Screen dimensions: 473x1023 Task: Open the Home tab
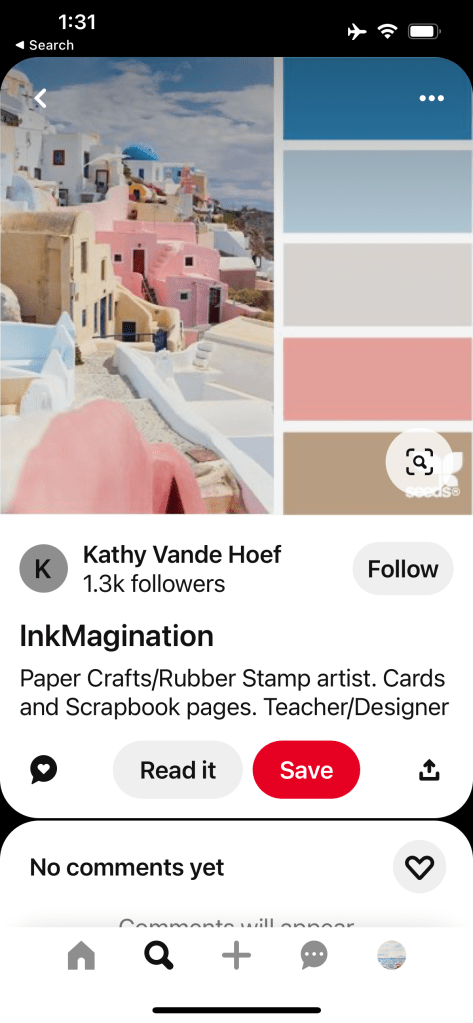[x=81, y=956]
